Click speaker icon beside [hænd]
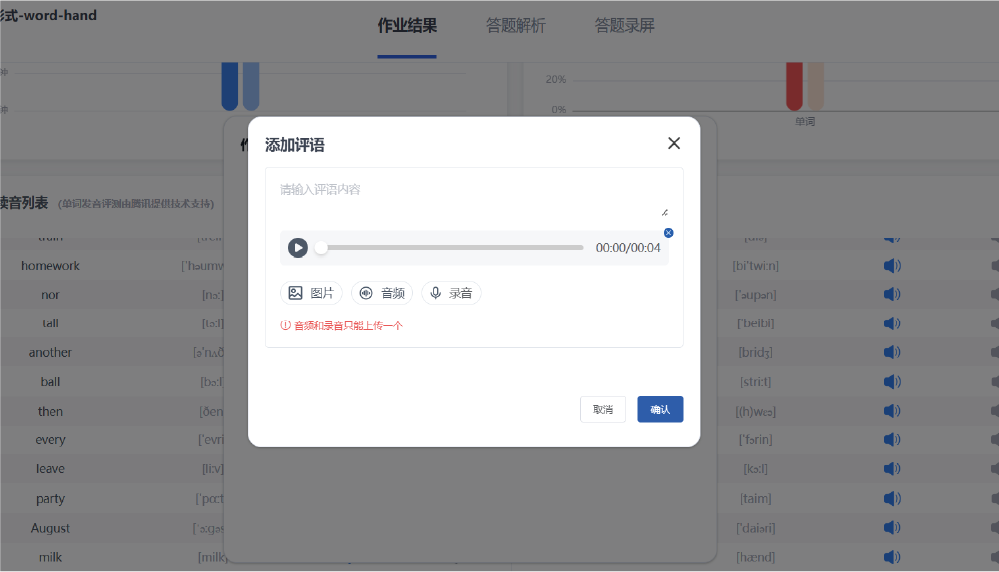The width and height of the screenshot is (999, 572). point(892,557)
